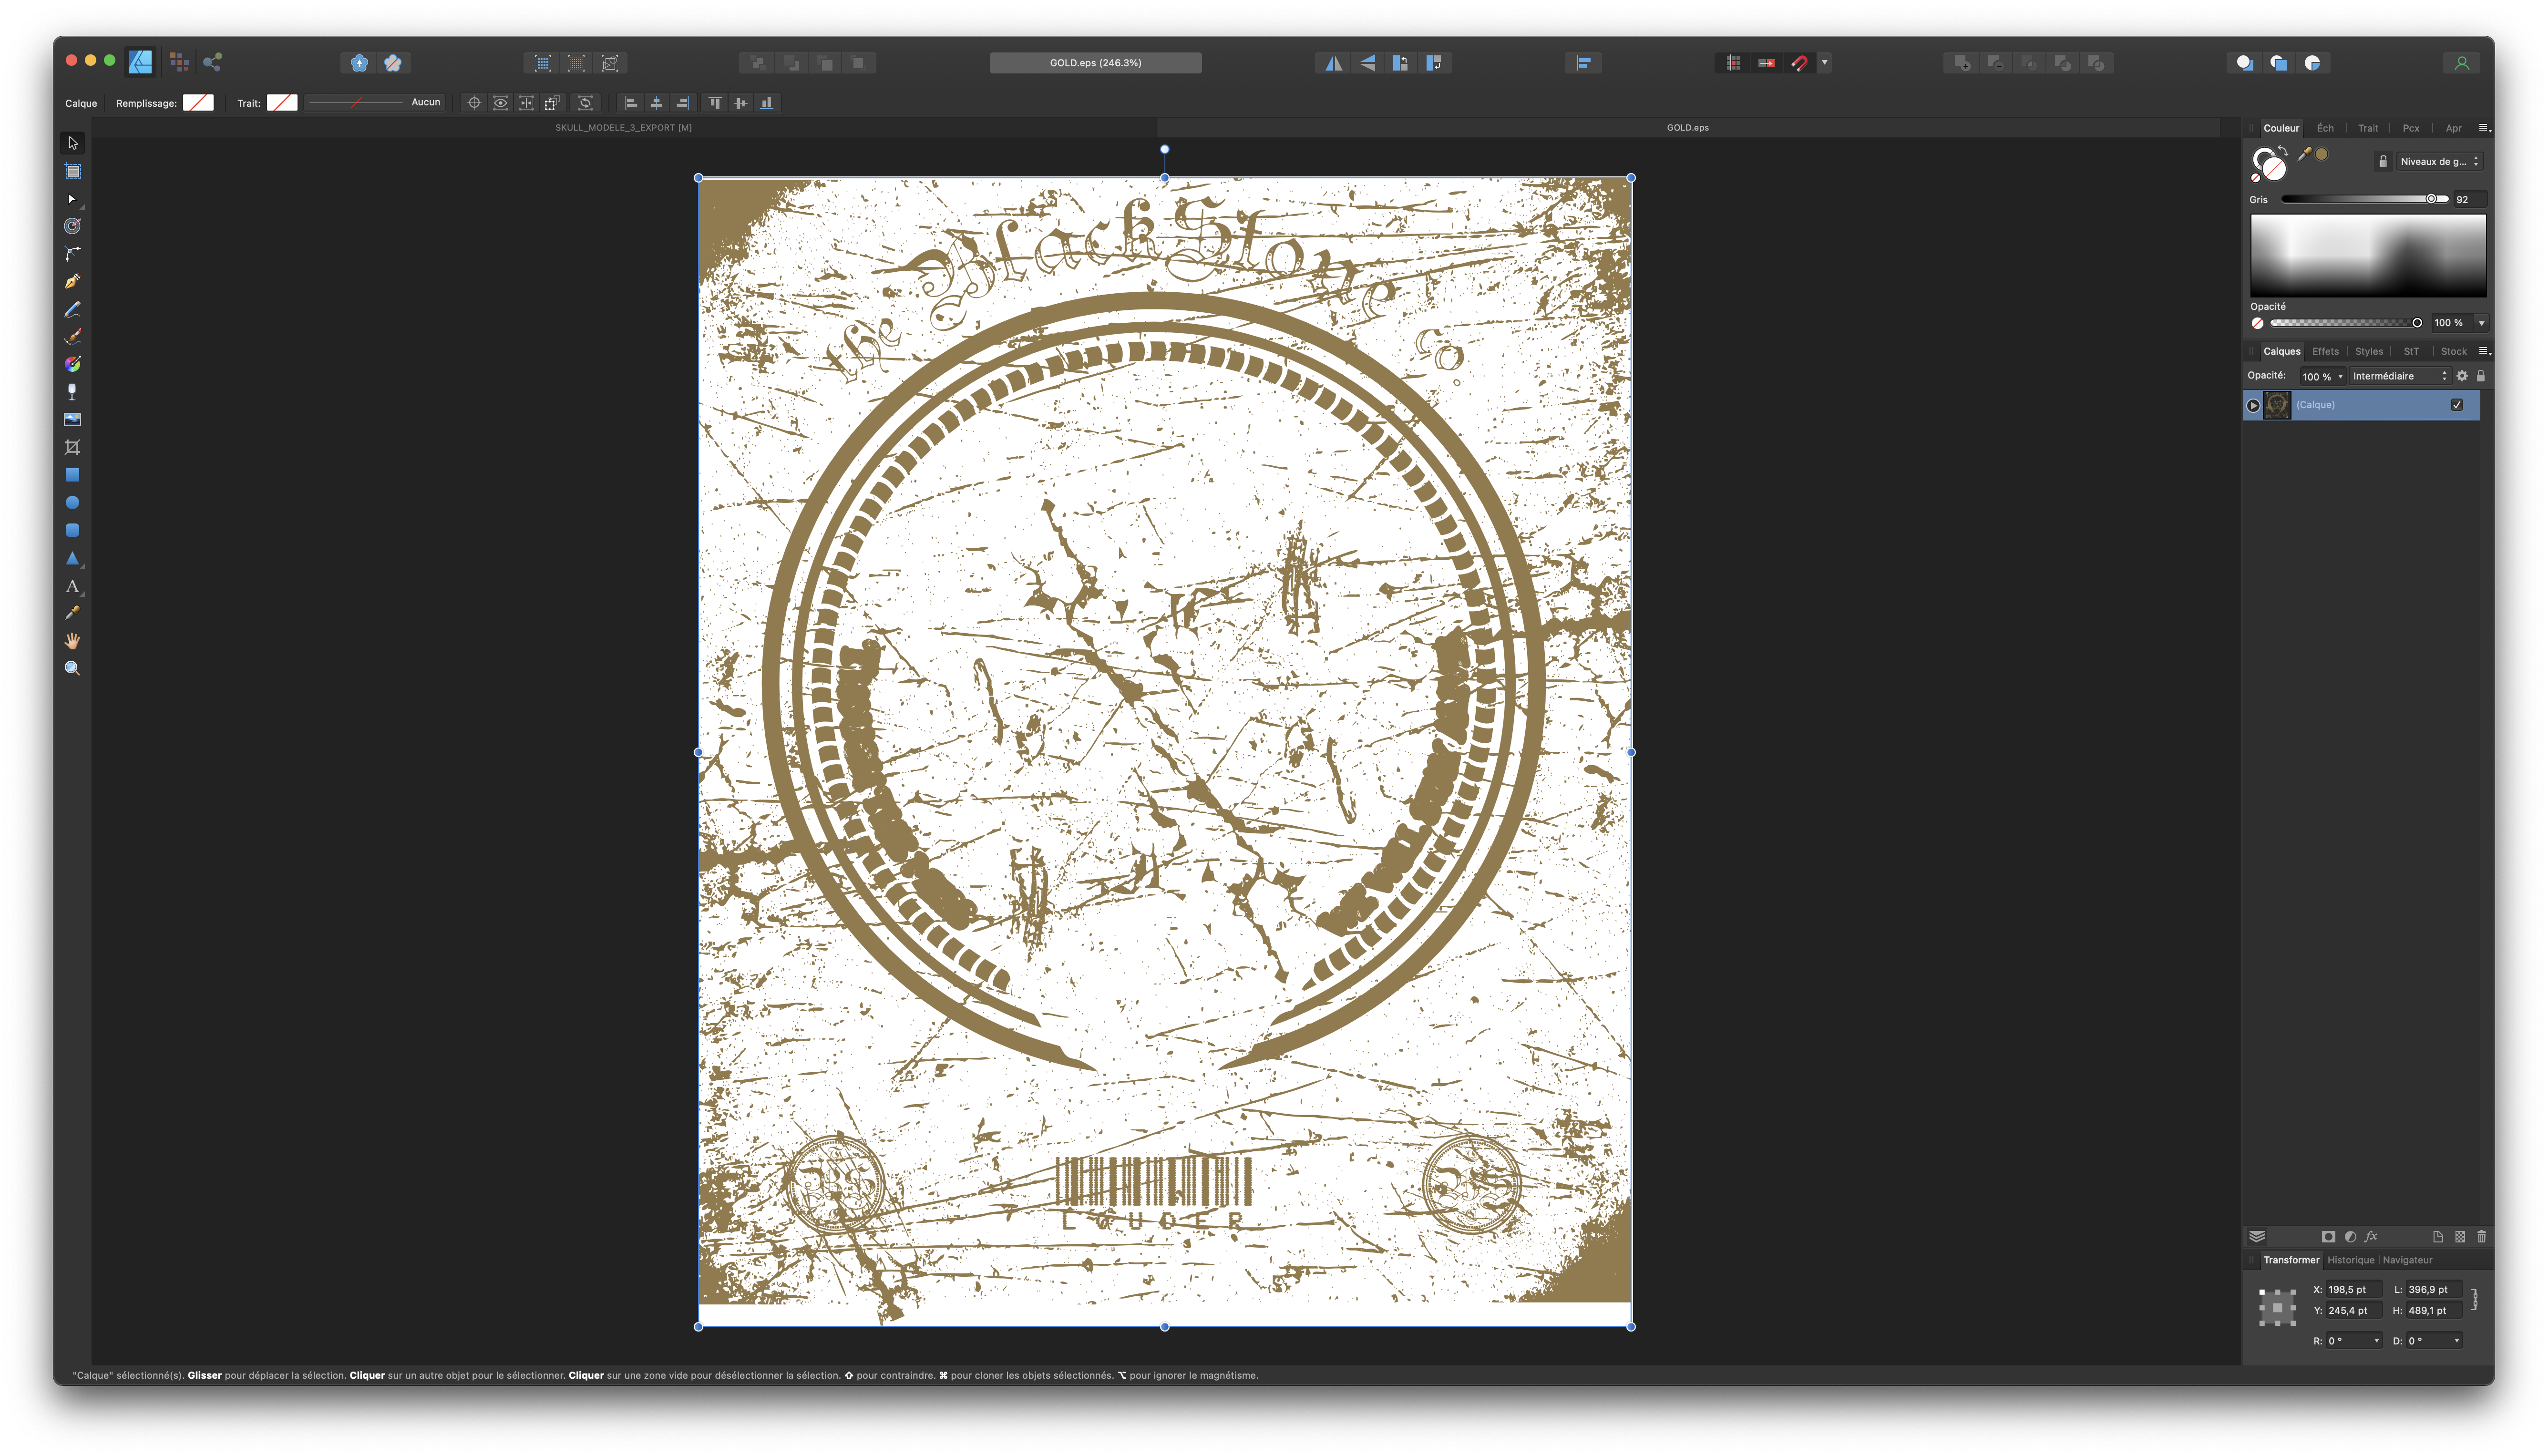The image size is (2548, 1456).
Task: Toggle the layer lock padlock in Calques panel
Action: (x=2480, y=376)
